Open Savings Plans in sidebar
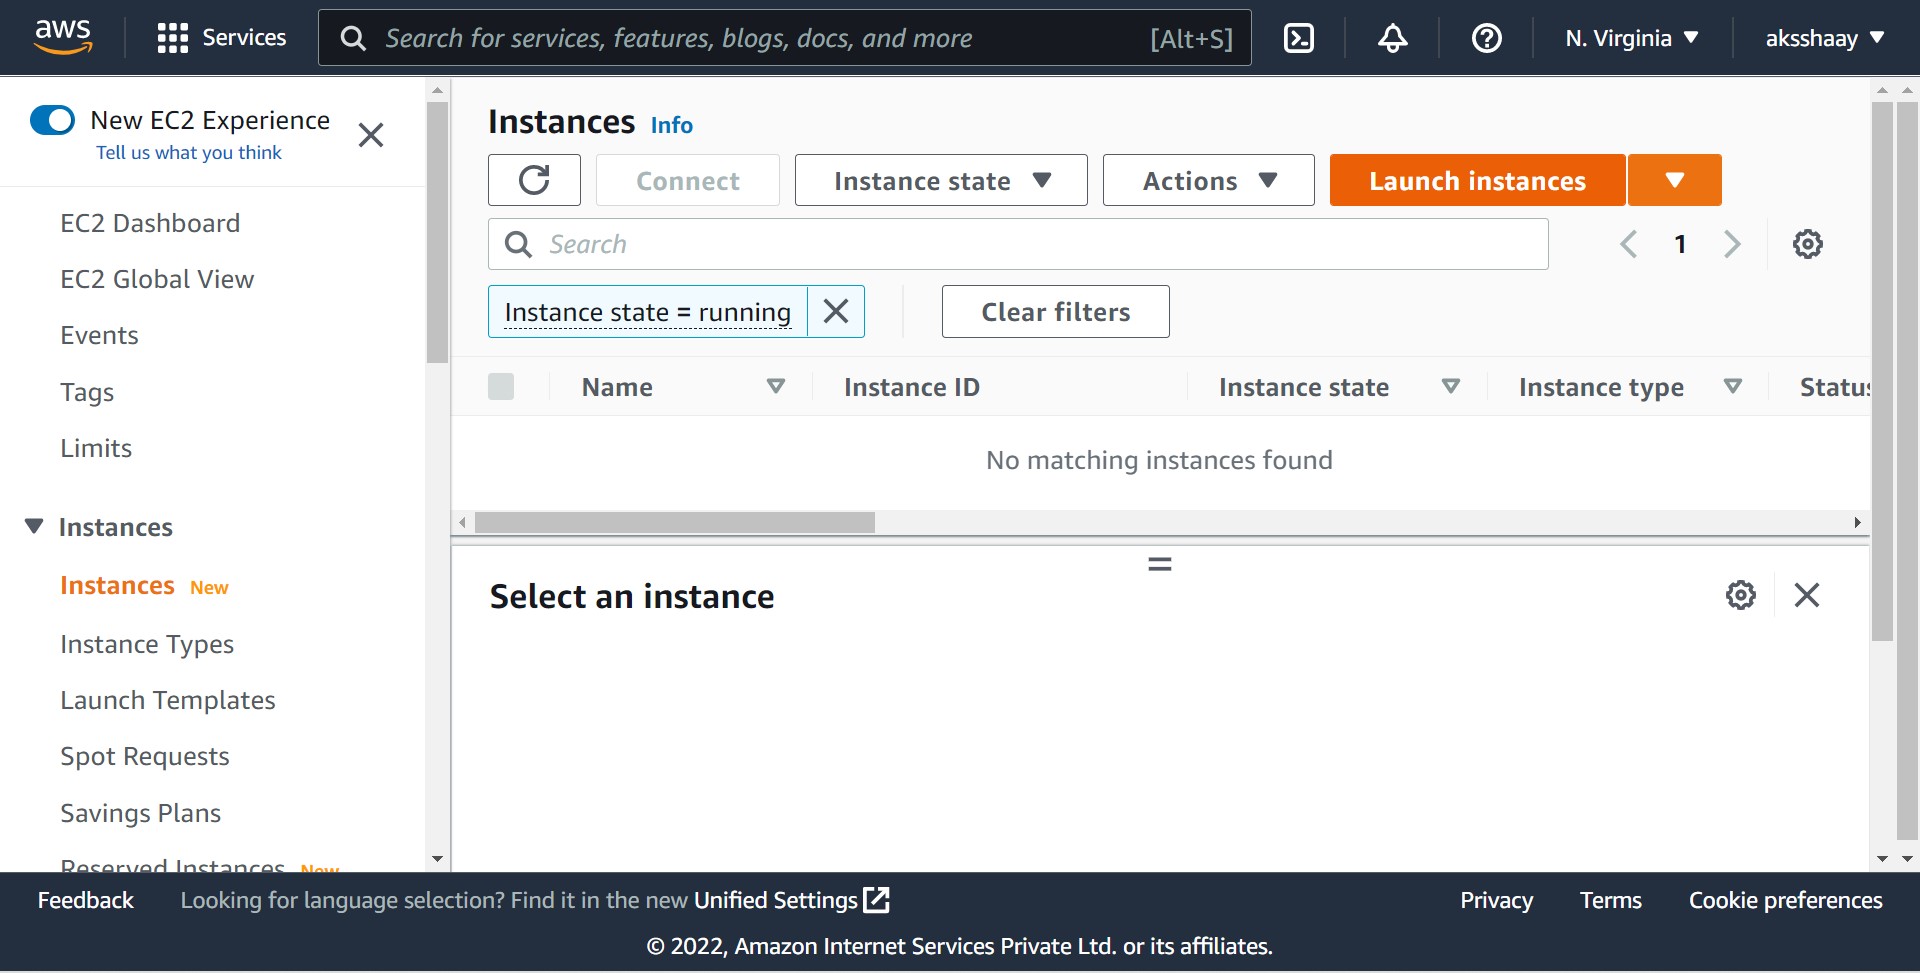 click(141, 813)
